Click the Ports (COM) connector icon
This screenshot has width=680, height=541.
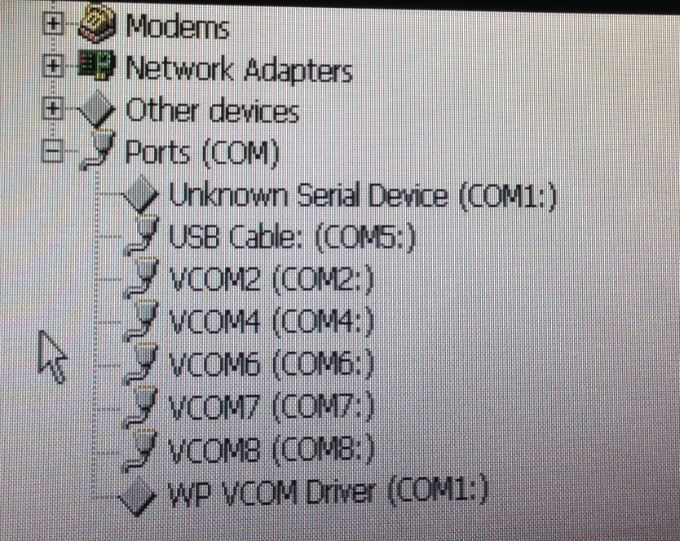pos(99,150)
